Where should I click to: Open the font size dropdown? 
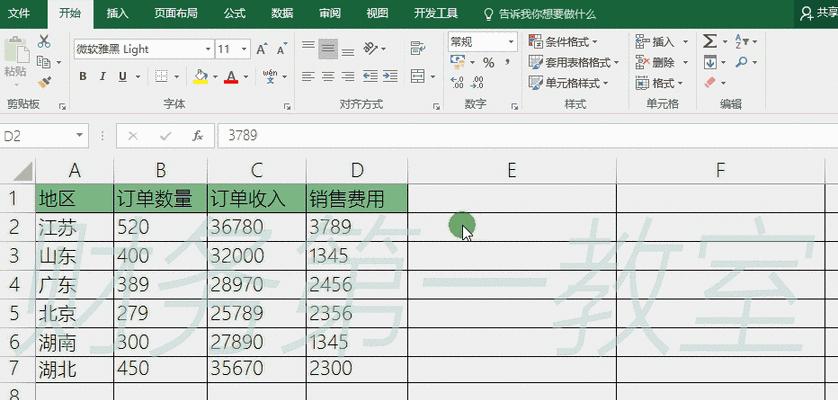(x=244, y=49)
